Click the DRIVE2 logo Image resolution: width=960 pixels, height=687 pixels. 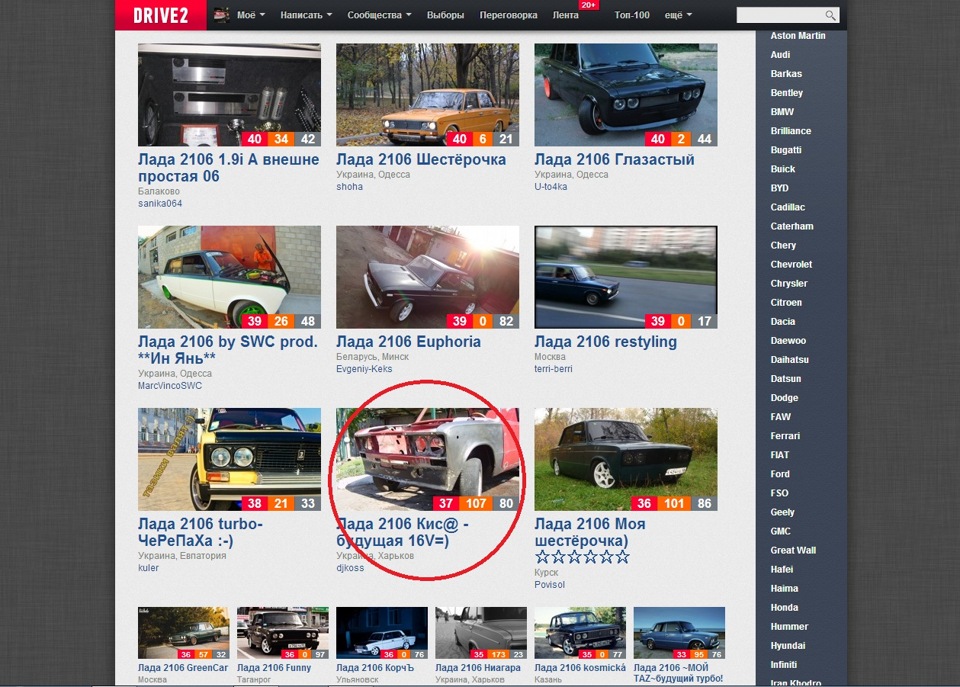[160, 15]
